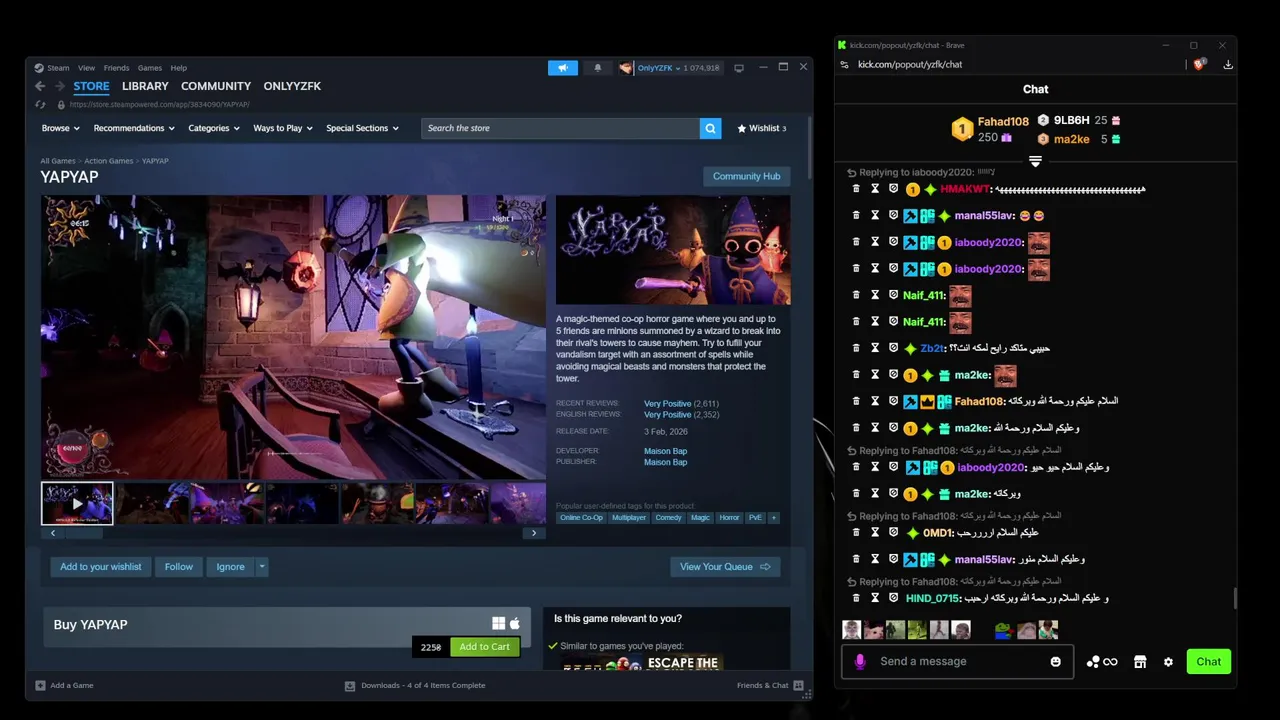Click Add to your wishlist
This screenshot has width=1280, height=720.
point(101,567)
